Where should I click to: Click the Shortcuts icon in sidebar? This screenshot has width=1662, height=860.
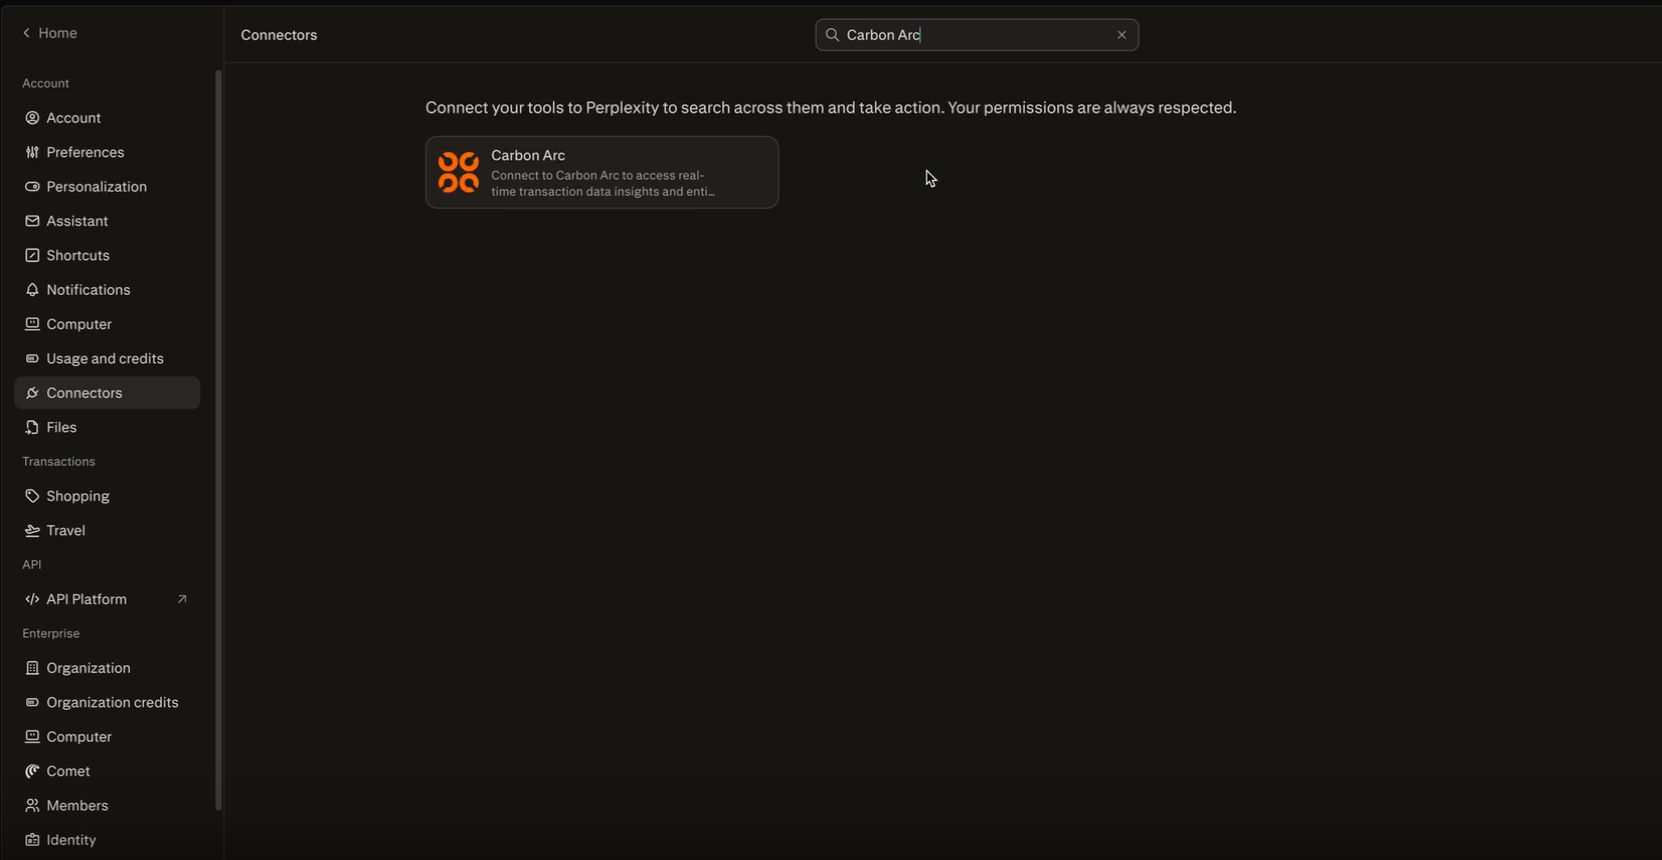coord(32,255)
